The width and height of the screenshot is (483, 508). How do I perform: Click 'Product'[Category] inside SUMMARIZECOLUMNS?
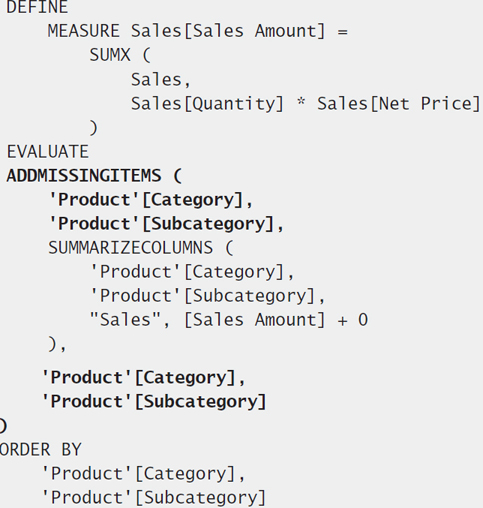[192, 272]
